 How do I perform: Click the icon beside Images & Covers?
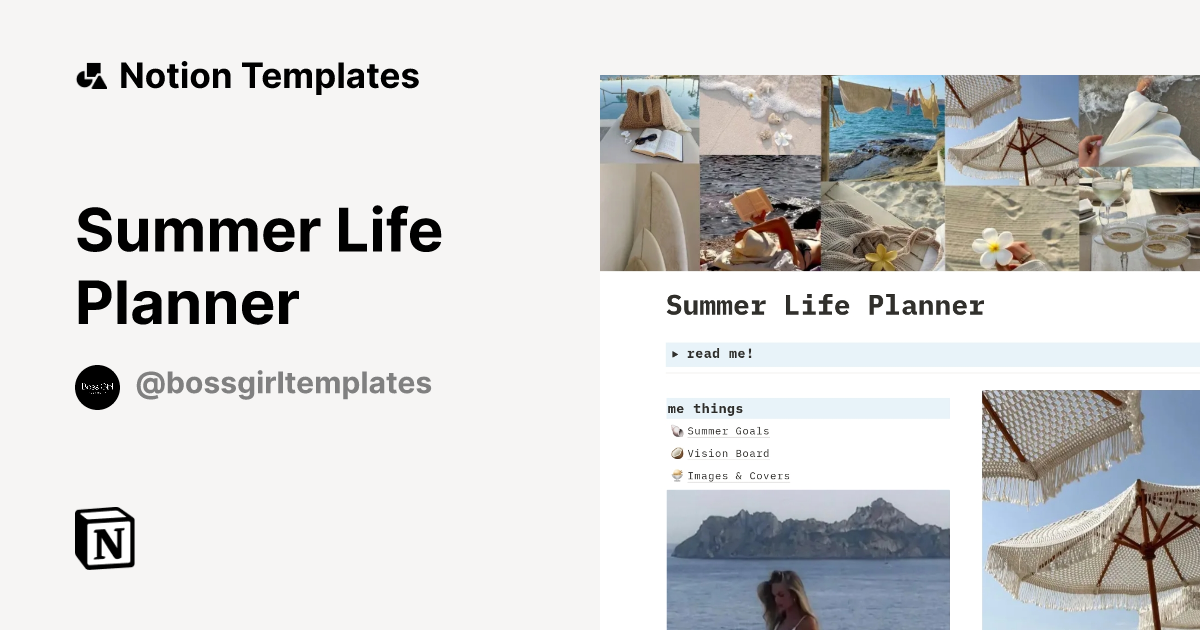click(677, 476)
